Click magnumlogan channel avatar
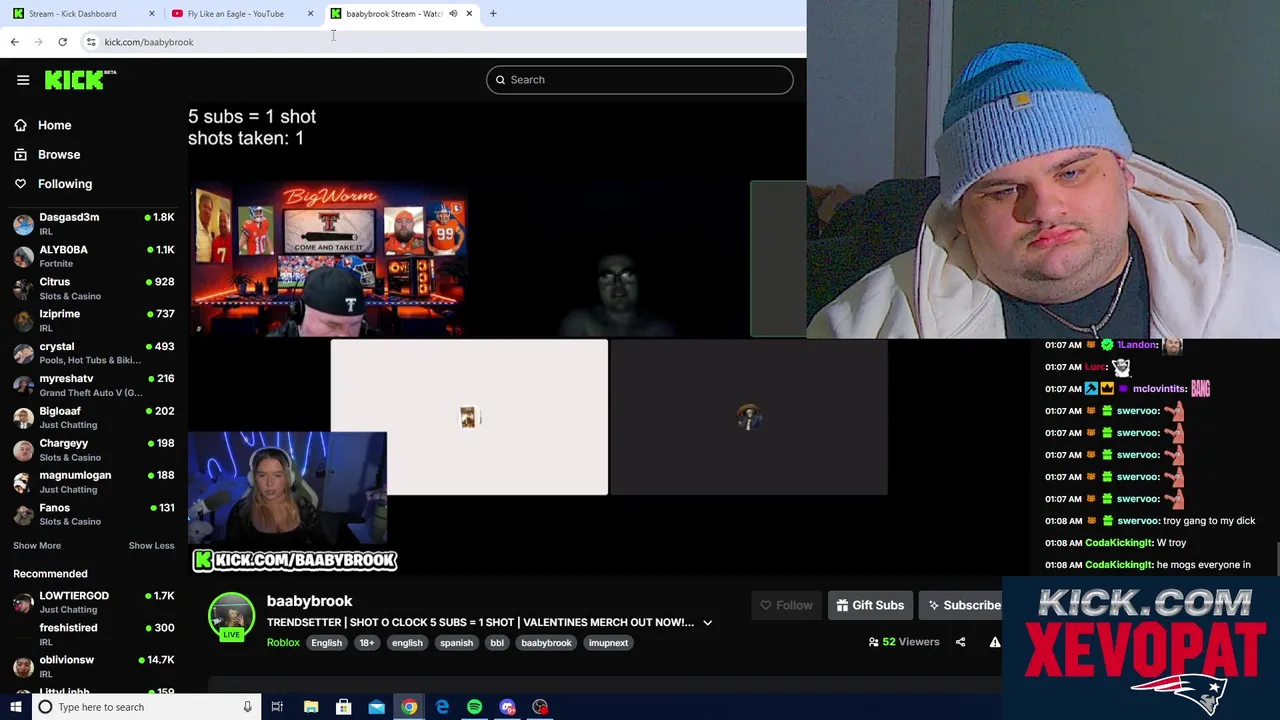This screenshot has height=720, width=1280. click(x=23, y=482)
